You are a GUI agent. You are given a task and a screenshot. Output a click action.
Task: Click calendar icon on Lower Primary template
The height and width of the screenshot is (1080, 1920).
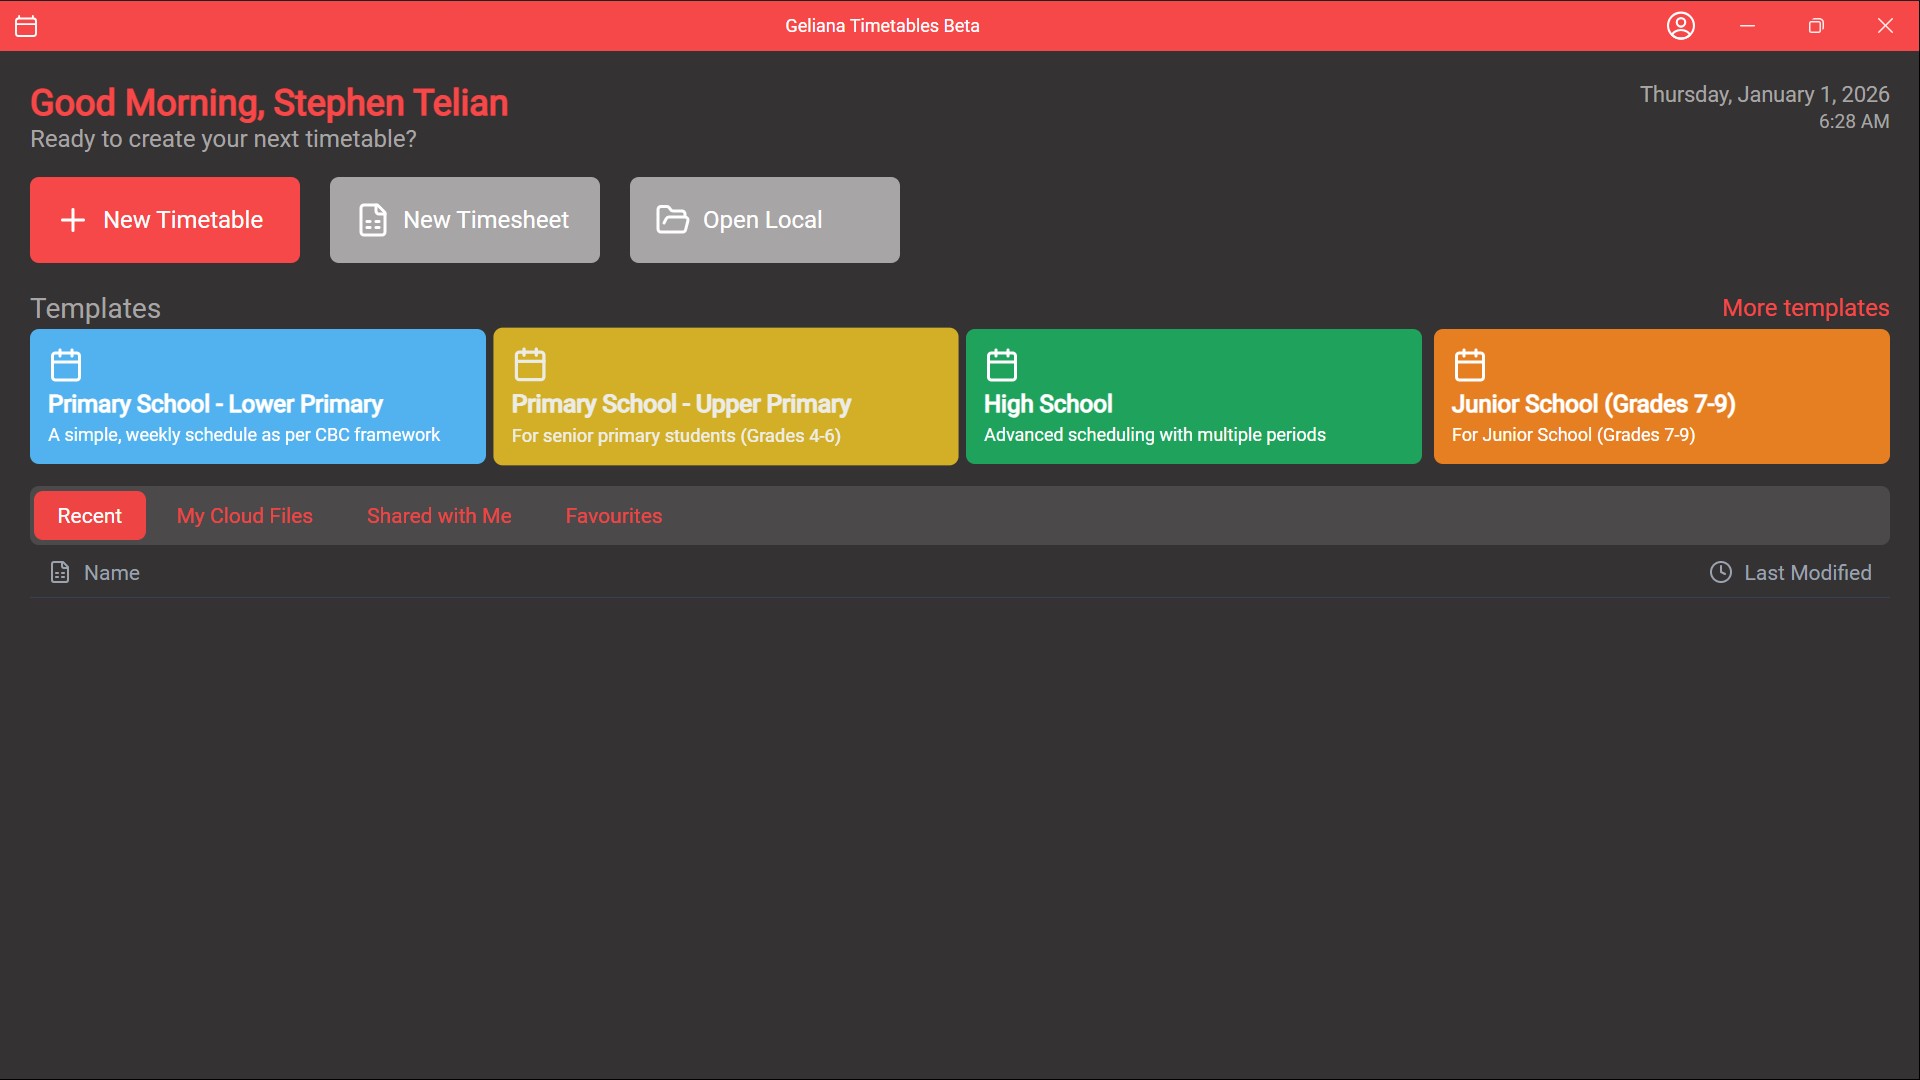point(66,365)
